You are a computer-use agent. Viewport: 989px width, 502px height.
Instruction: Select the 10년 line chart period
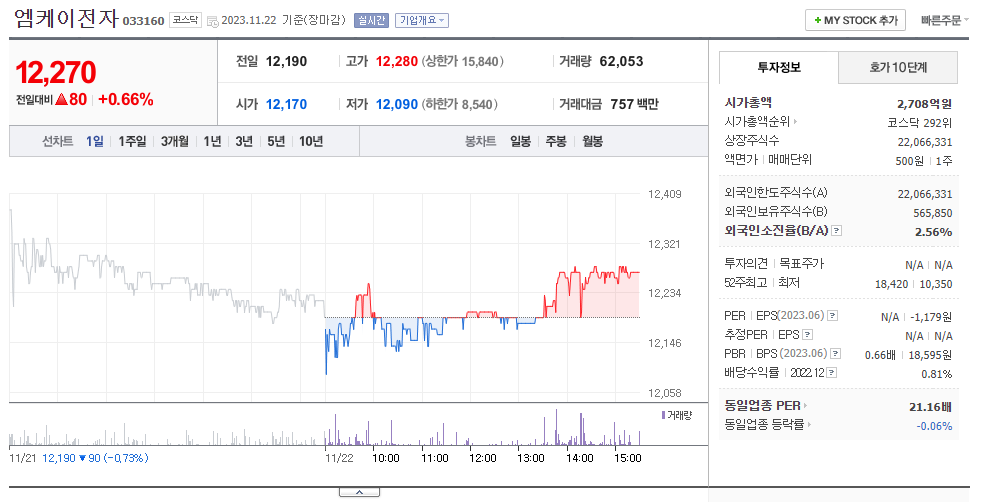(311, 141)
